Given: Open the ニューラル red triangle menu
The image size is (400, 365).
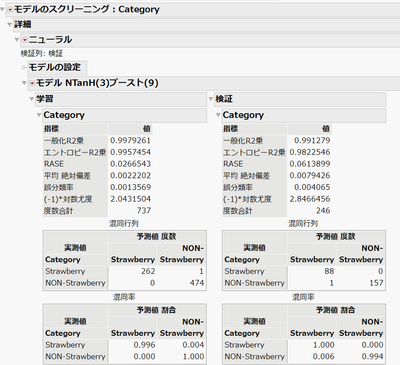Looking at the screenshot, I should (x=24, y=40).
